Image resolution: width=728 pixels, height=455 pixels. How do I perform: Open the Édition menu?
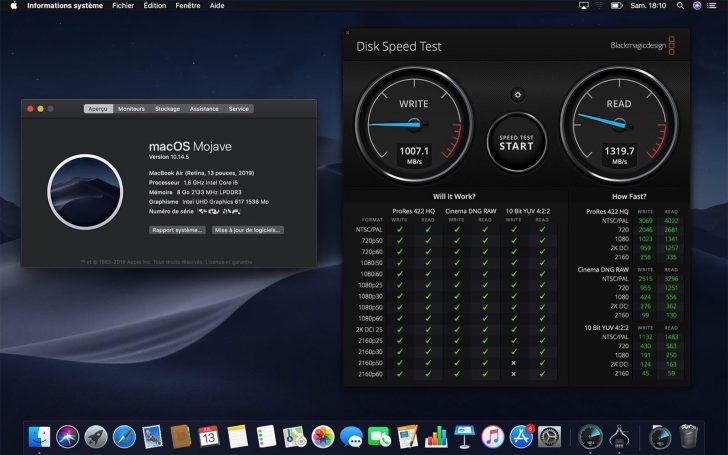155,6
